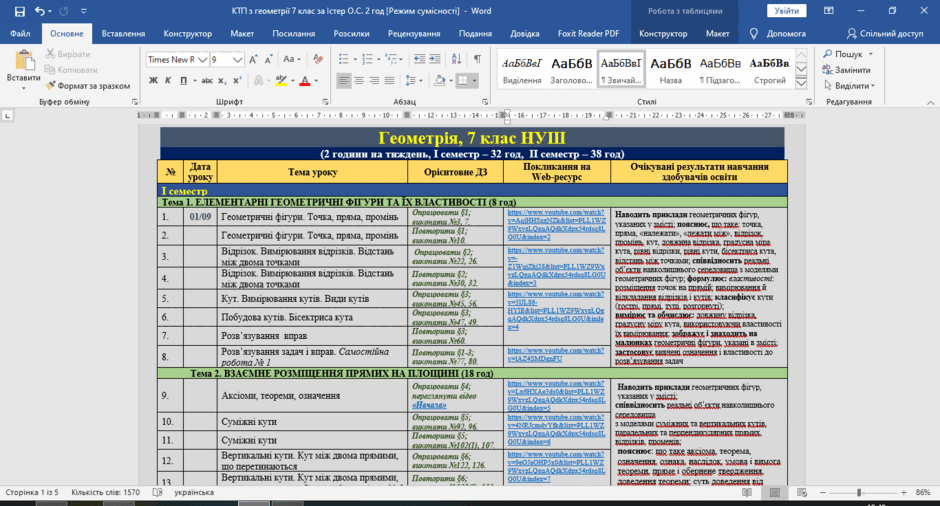Screen dimensions: 940x506
Task: Click the Спільний доступ share button
Action: (885, 34)
